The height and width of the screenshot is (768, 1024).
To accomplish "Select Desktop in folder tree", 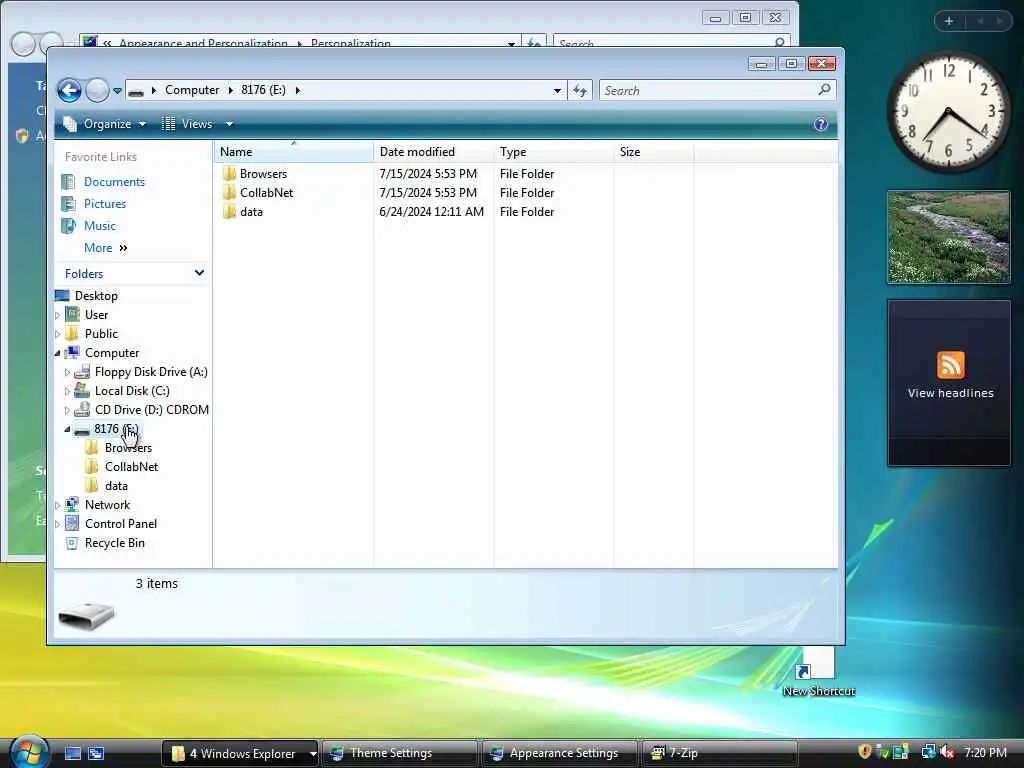I will click(x=96, y=296).
